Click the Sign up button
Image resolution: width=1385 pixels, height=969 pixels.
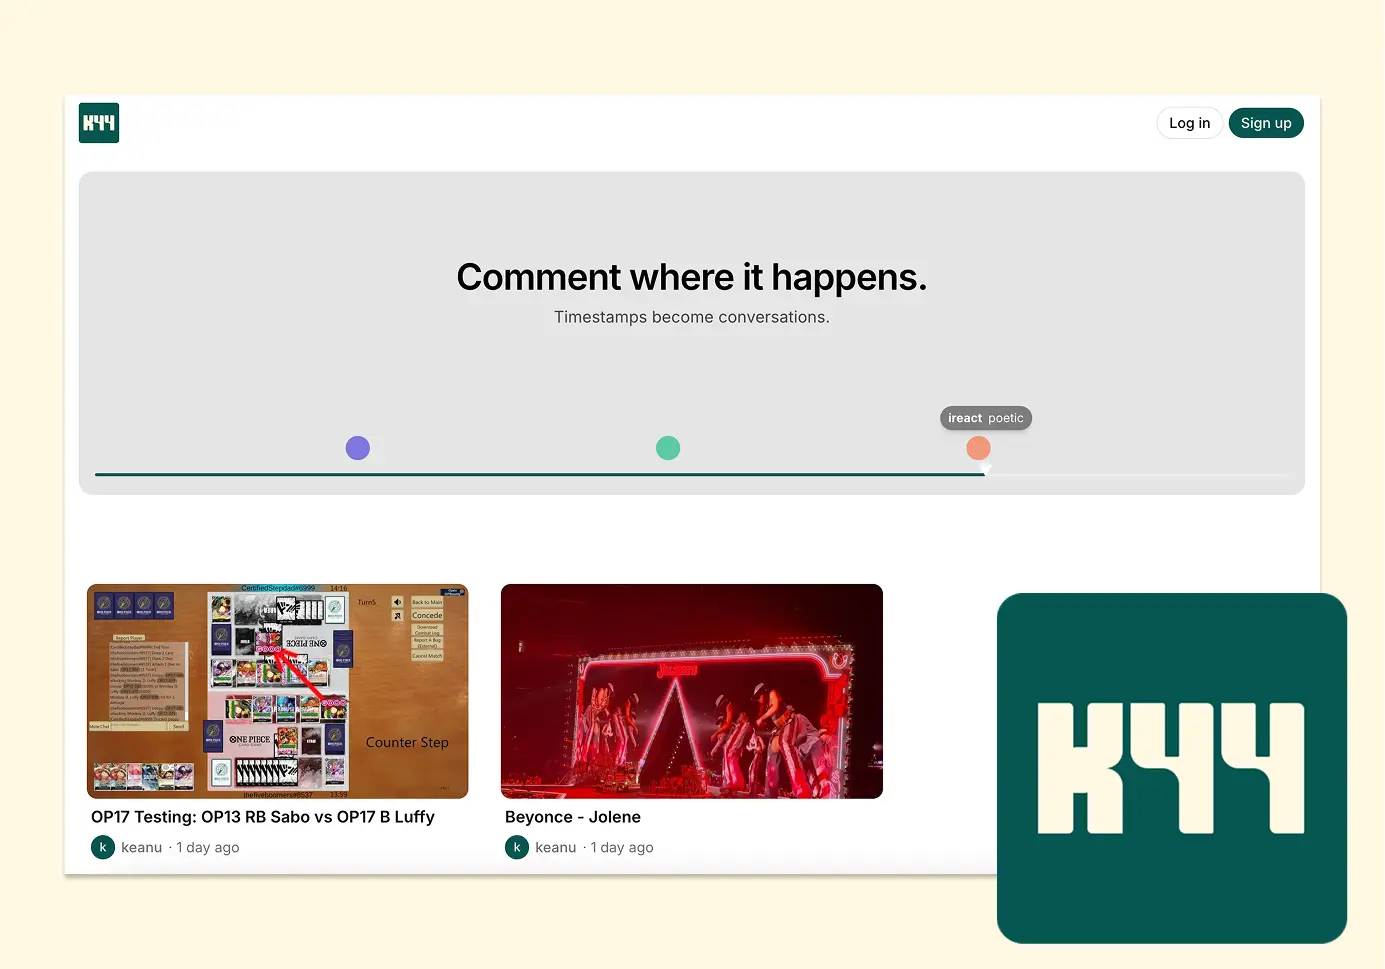1266,123
